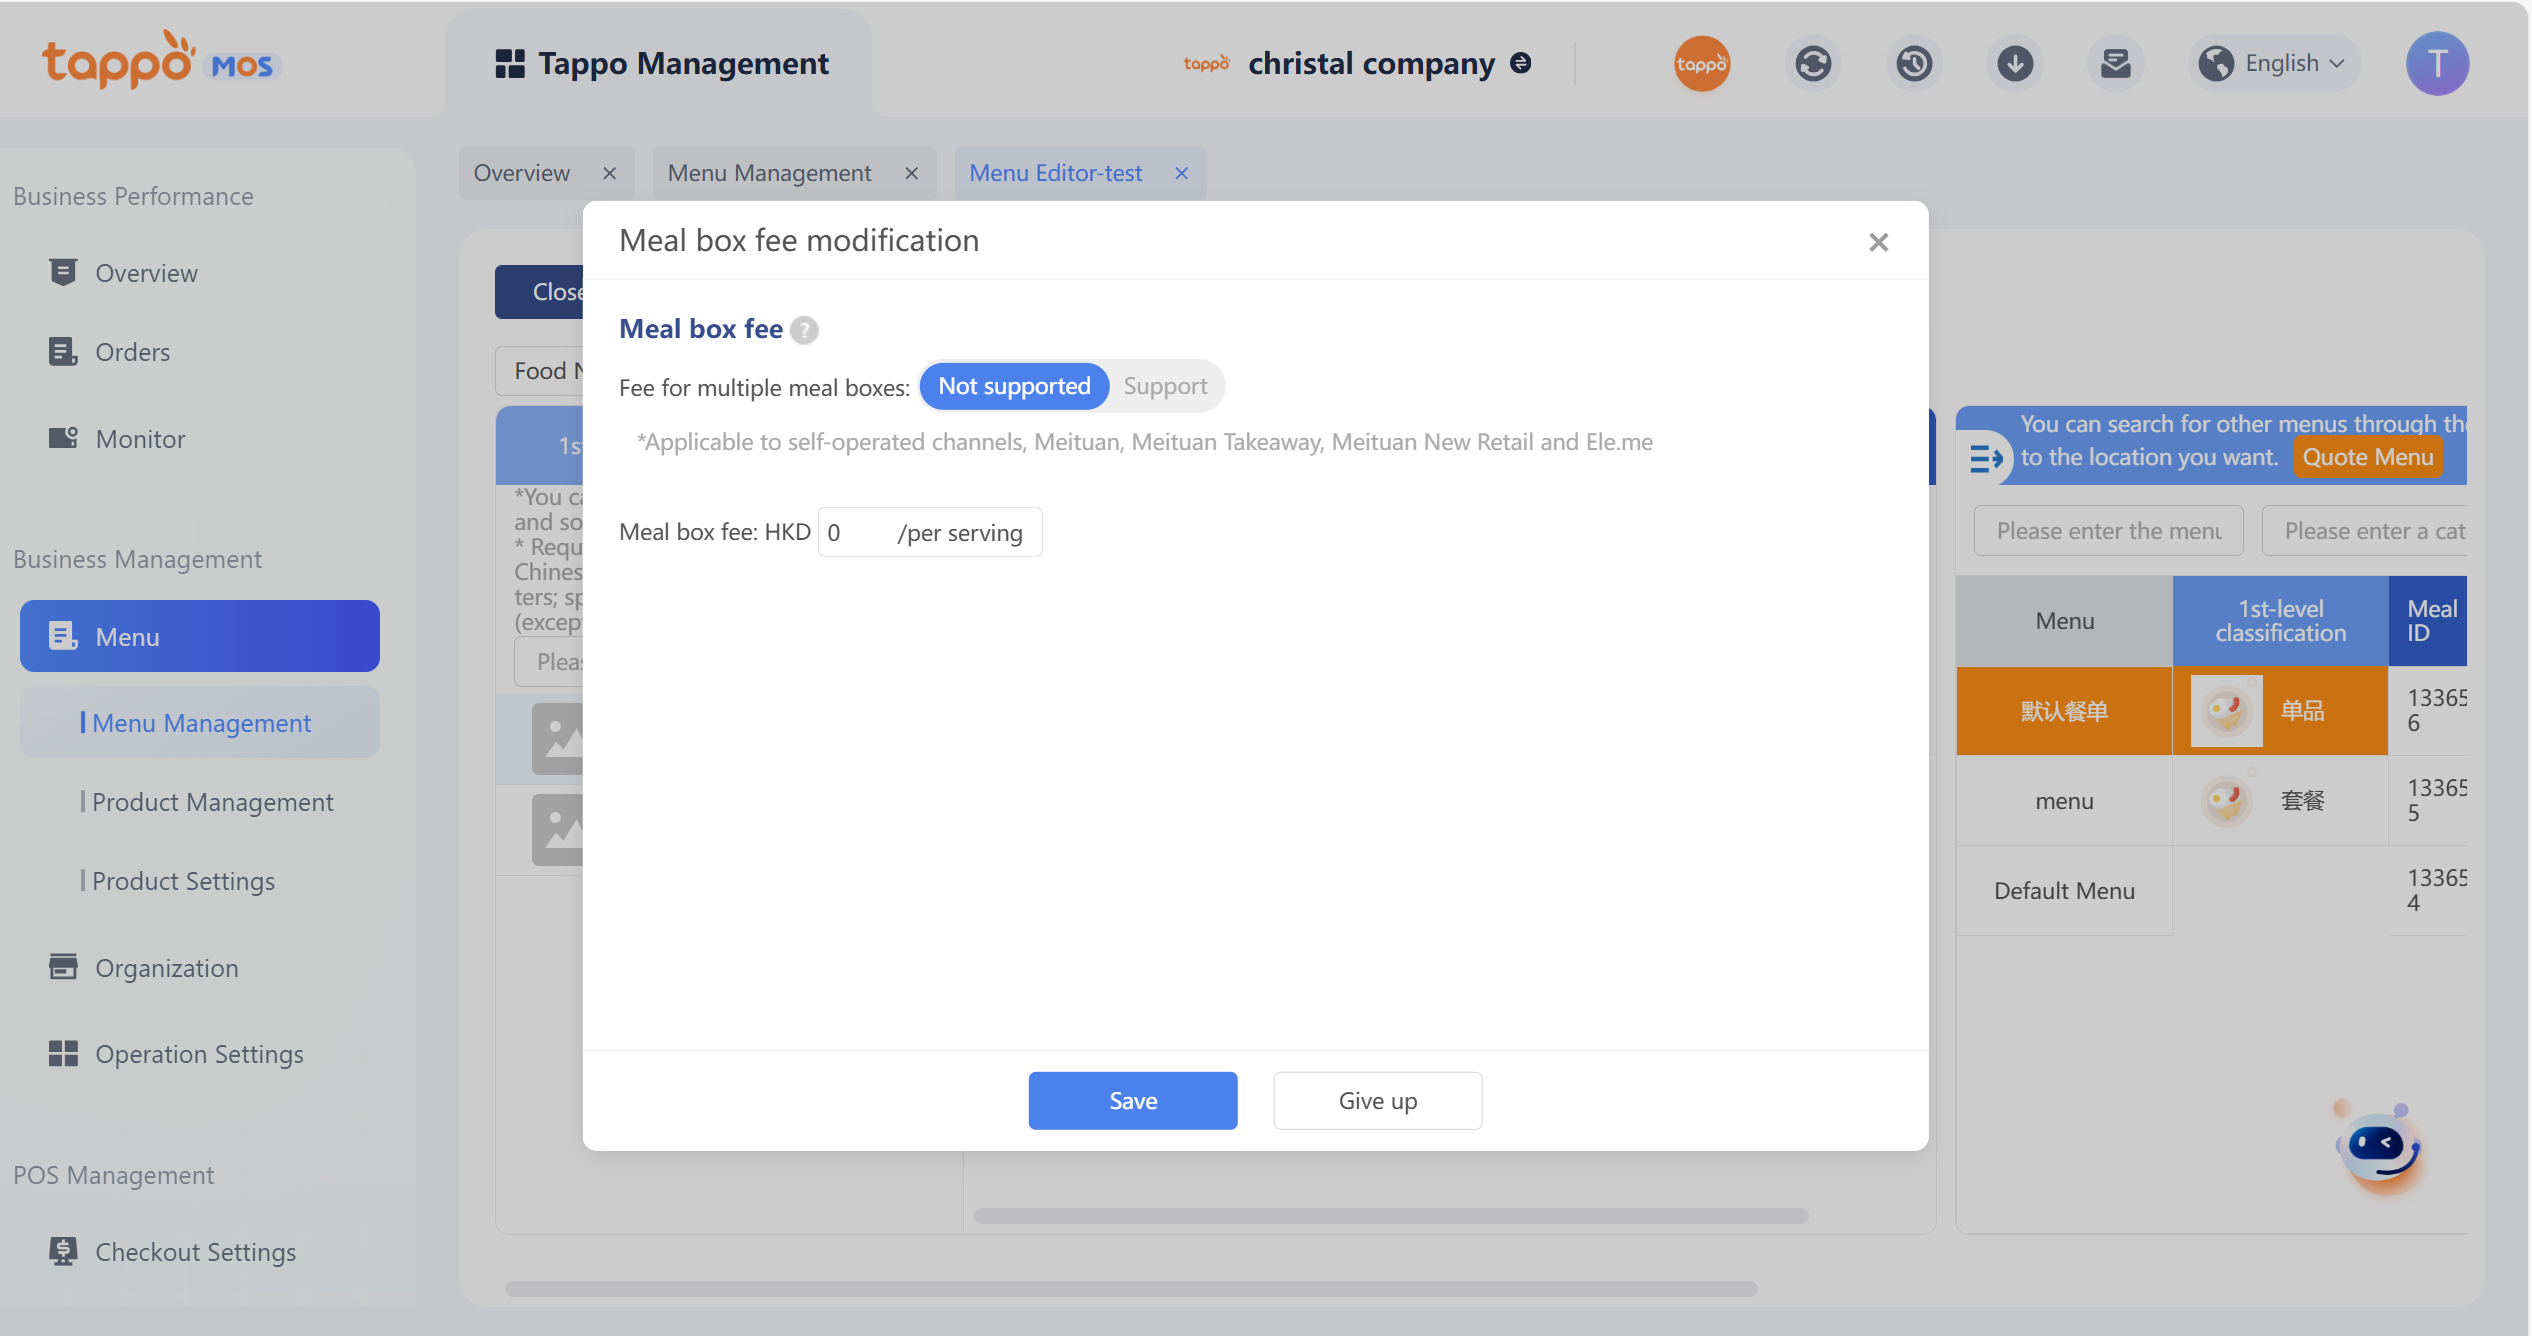Click the Save button
The width and height of the screenshot is (2532, 1336).
[x=1132, y=1101]
